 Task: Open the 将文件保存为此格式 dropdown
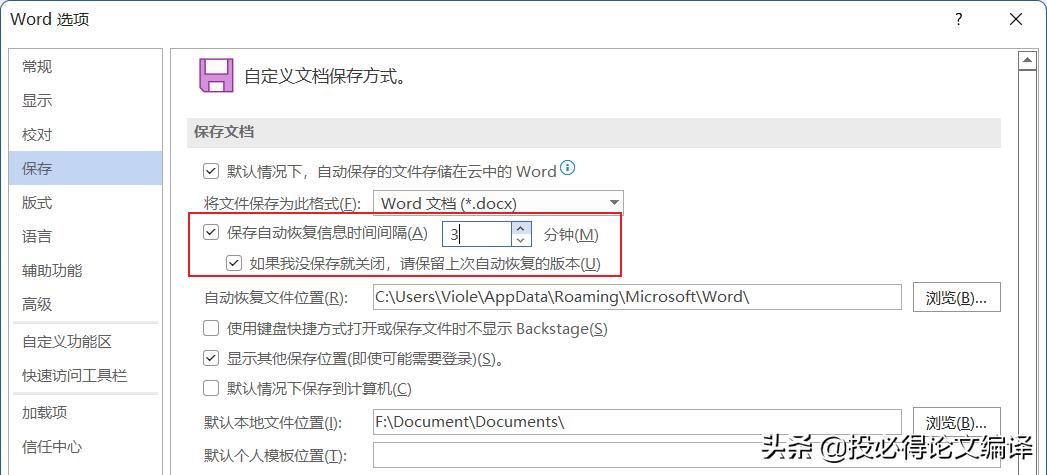pos(498,203)
